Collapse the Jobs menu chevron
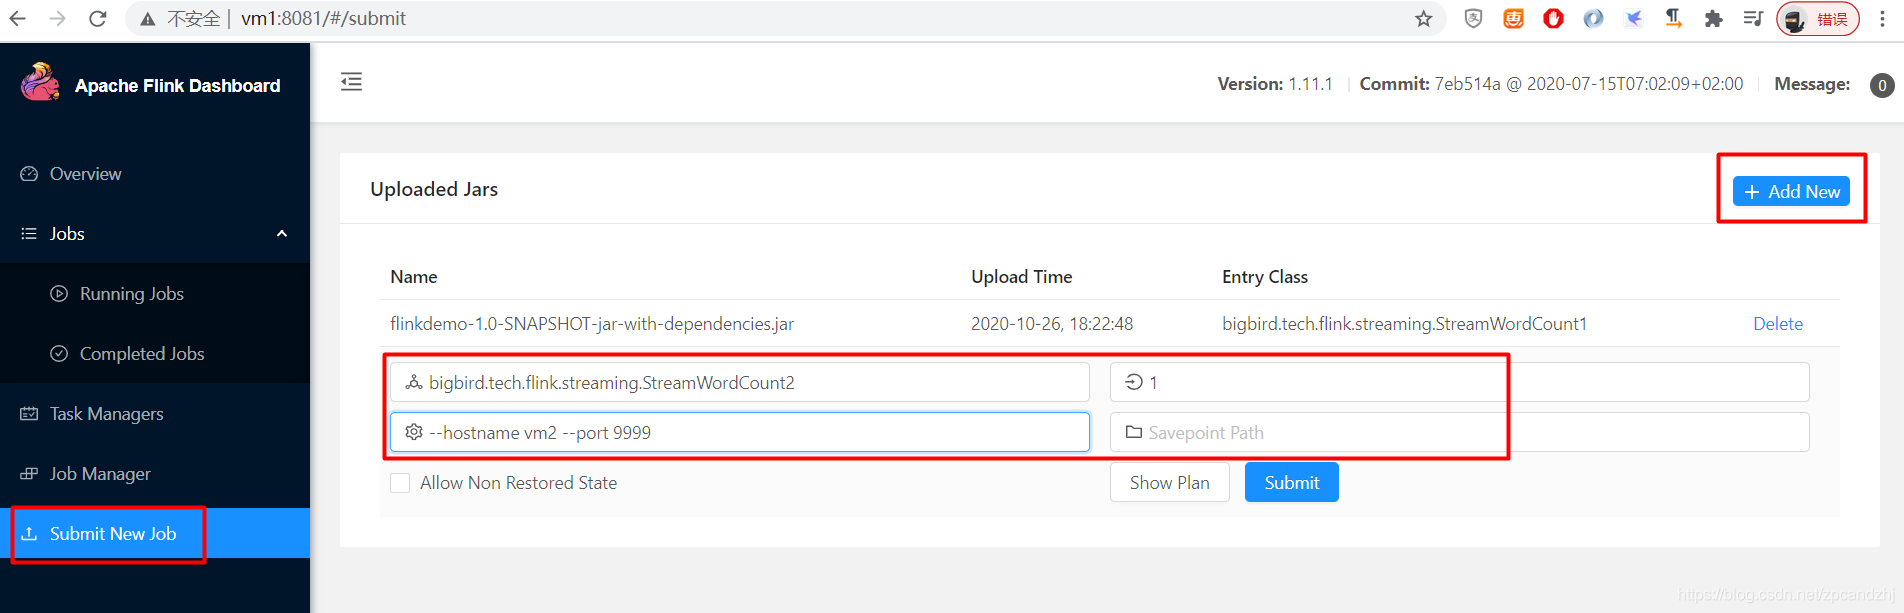 tap(282, 233)
